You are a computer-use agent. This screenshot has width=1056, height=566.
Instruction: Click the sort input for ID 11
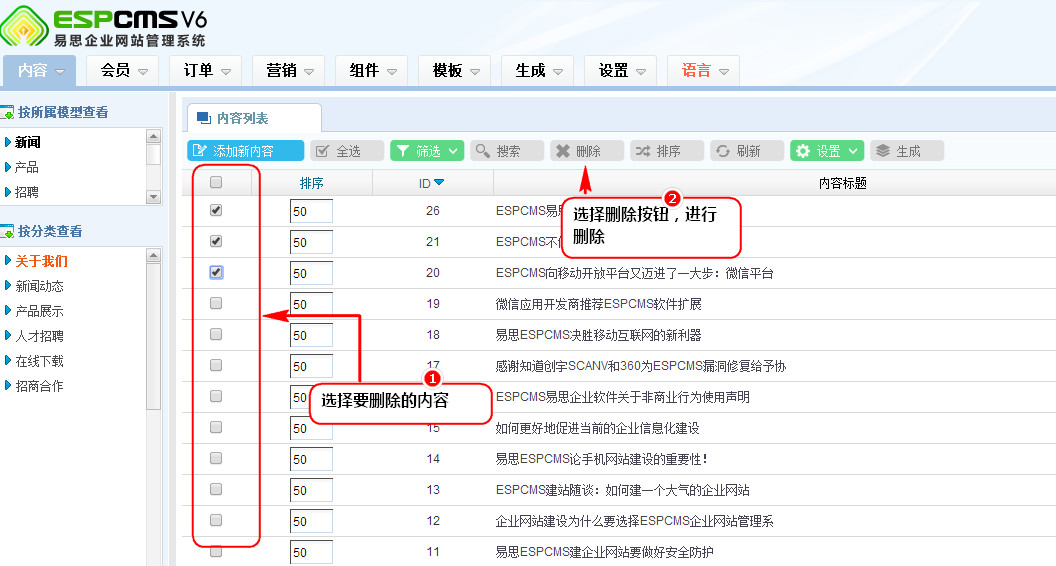coord(311,552)
